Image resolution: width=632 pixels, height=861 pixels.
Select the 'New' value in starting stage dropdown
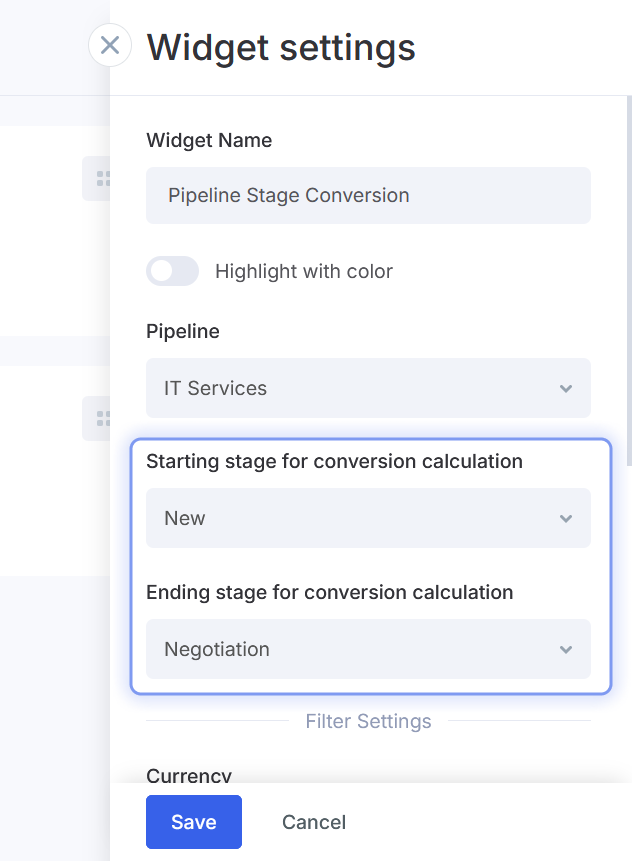[x=185, y=518]
